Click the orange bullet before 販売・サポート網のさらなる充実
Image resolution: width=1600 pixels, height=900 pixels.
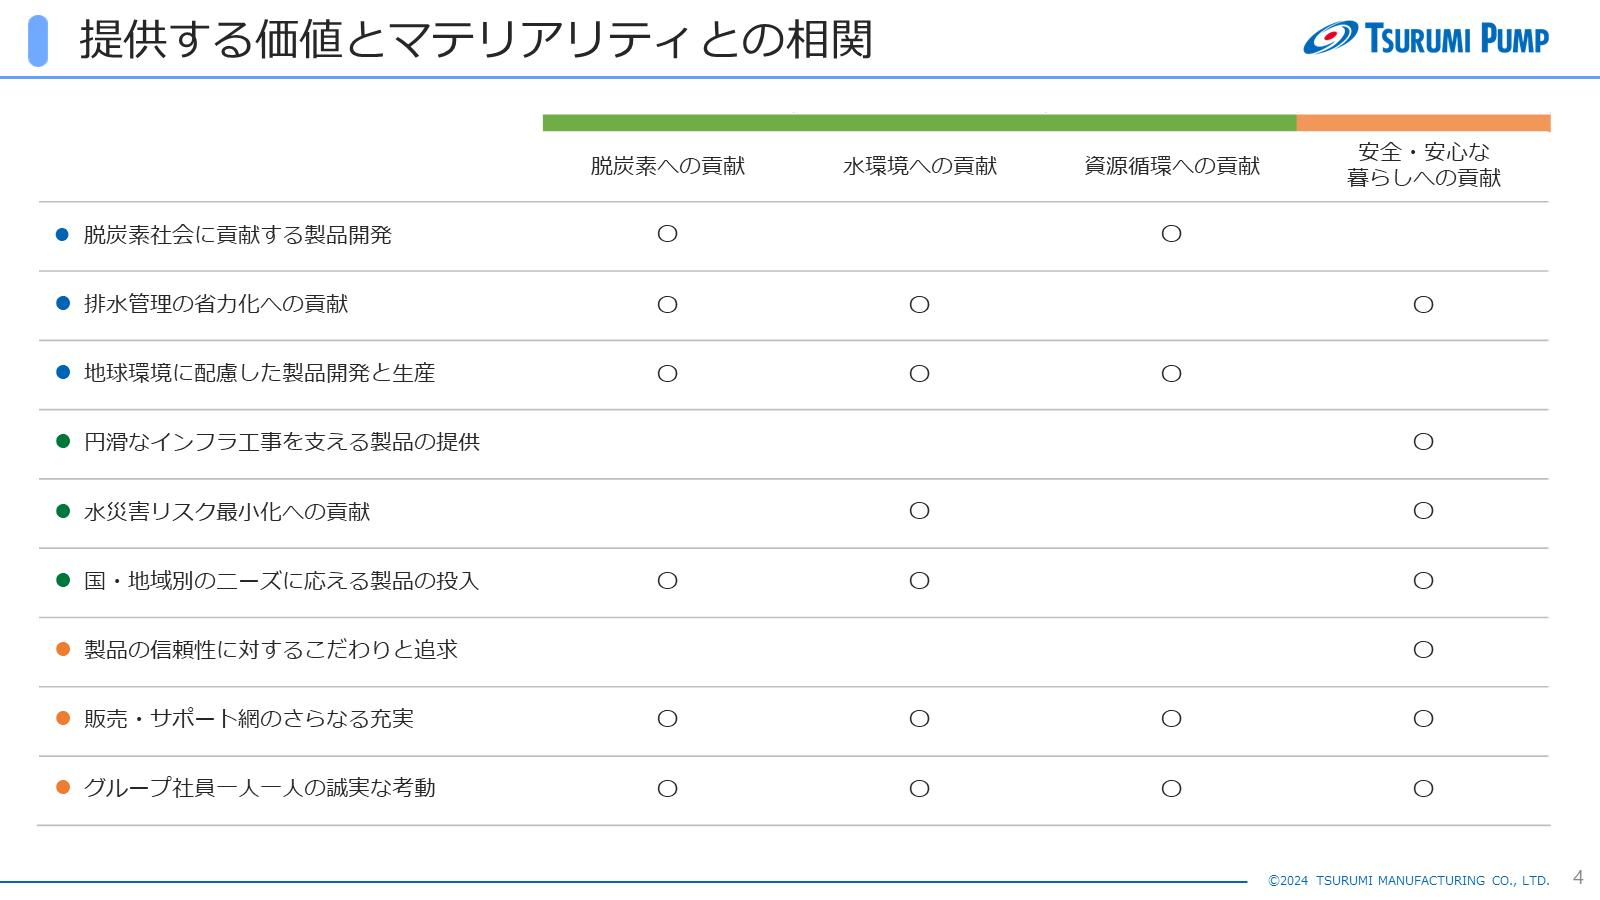click(63, 718)
